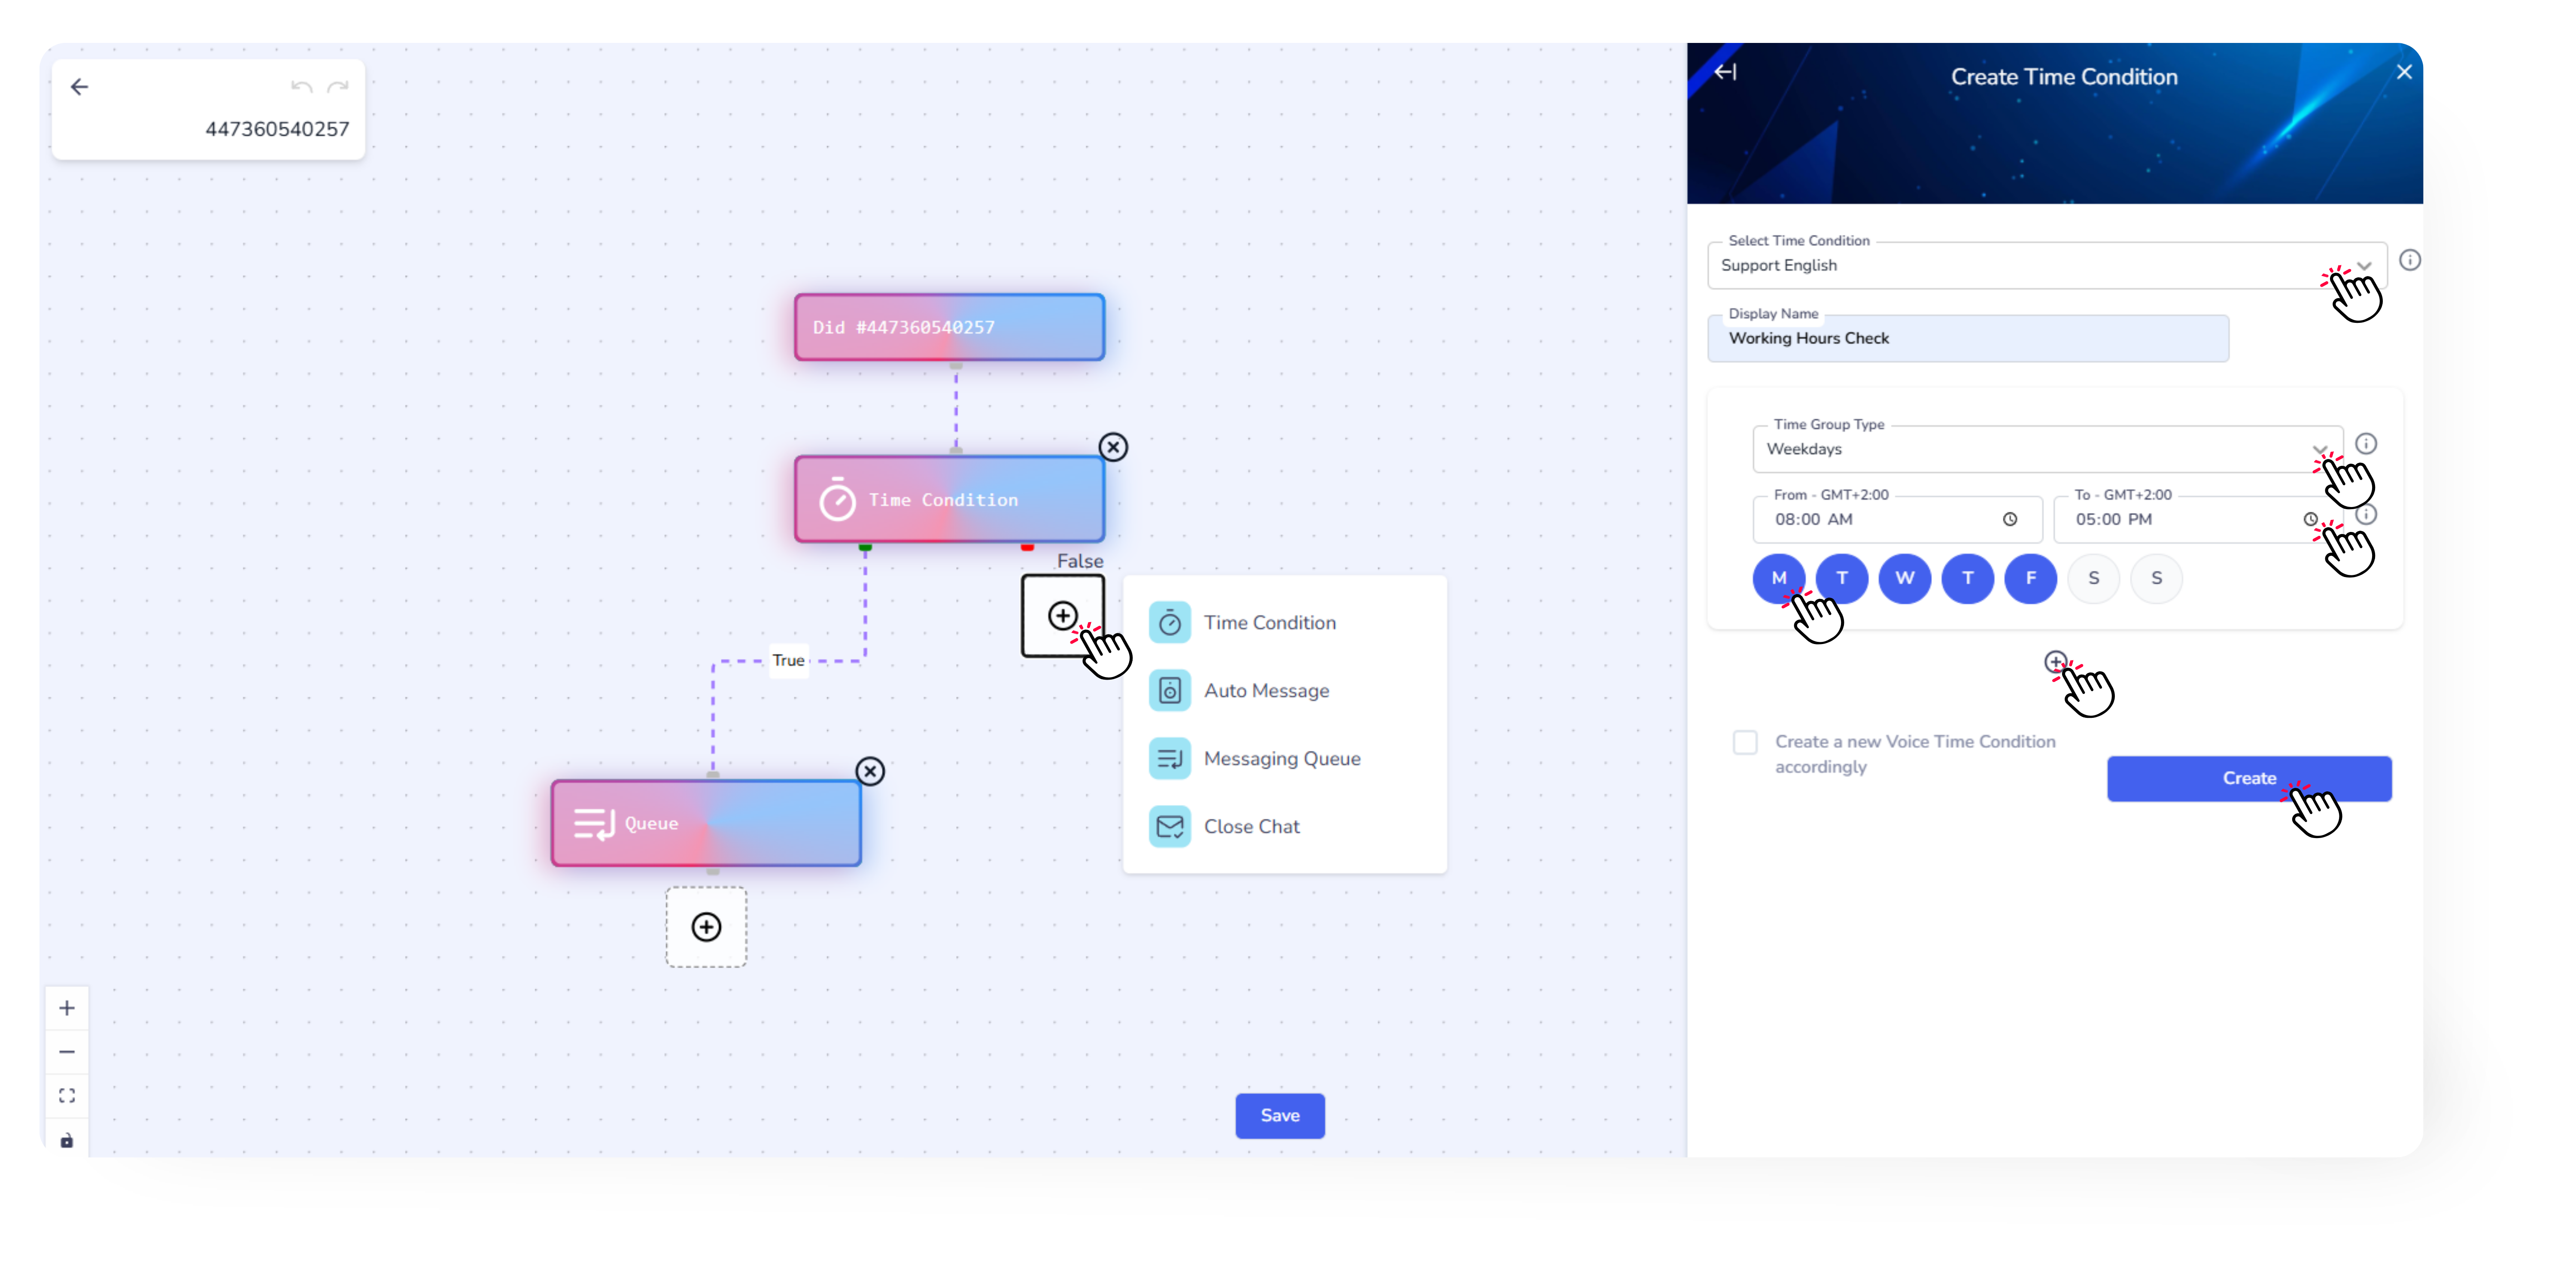
Task: Zoom in the canvas with the plus control
Action: pyautogui.click(x=67, y=1008)
